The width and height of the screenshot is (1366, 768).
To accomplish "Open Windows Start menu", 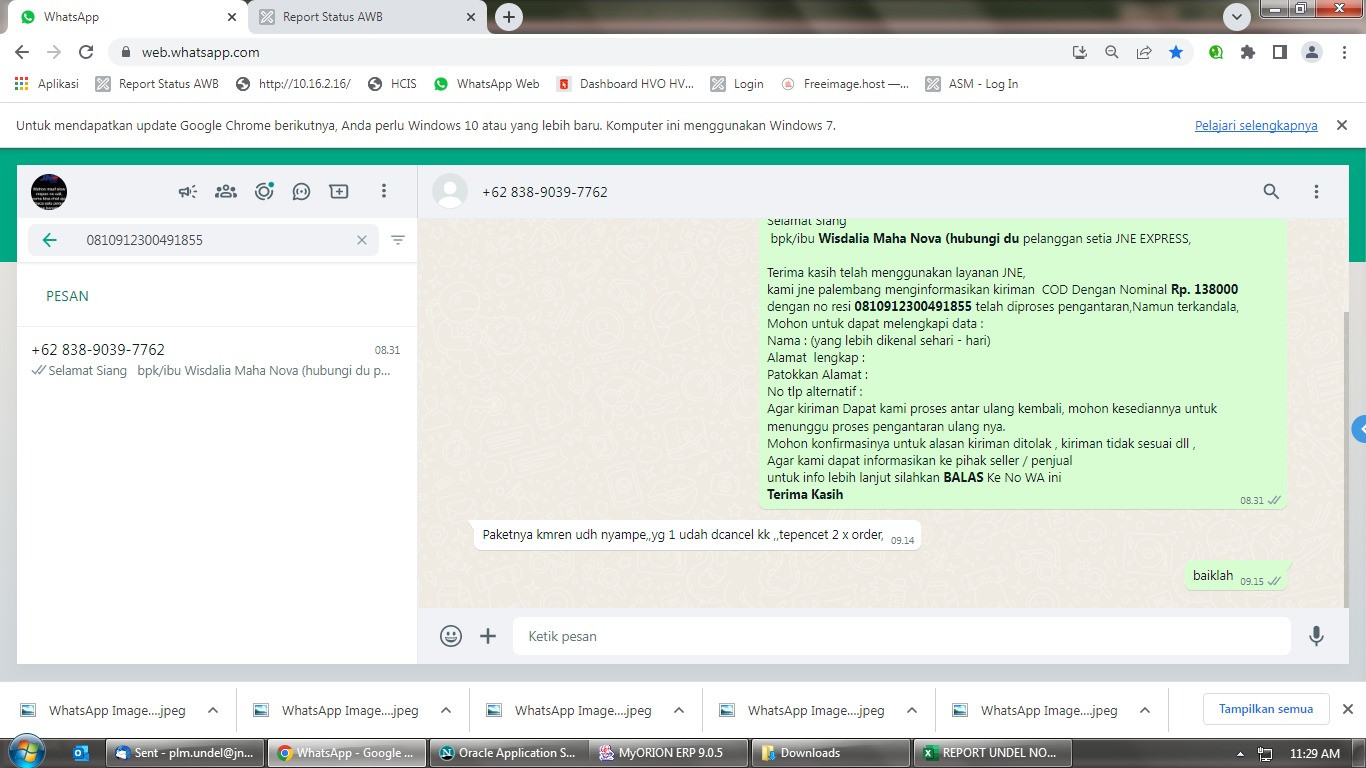I will coord(25,752).
